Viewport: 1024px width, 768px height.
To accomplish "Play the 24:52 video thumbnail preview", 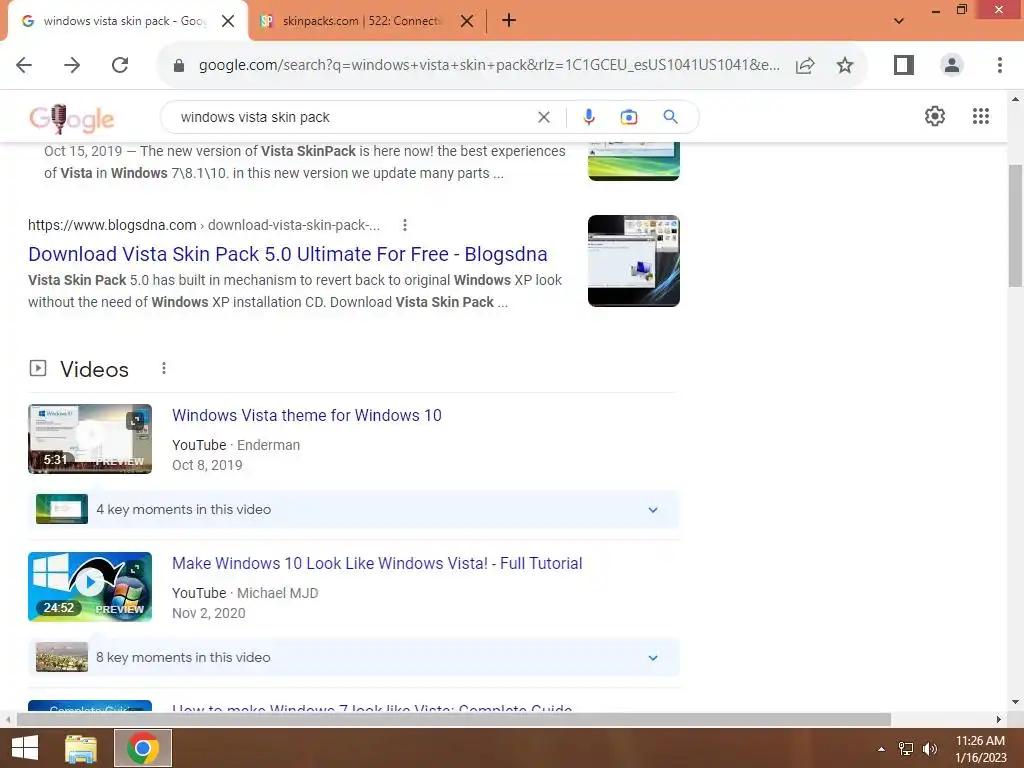I will tap(90, 586).
